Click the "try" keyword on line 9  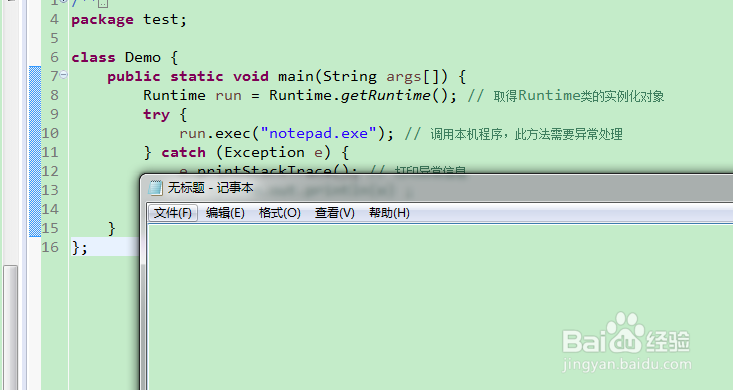[x=156, y=115]
